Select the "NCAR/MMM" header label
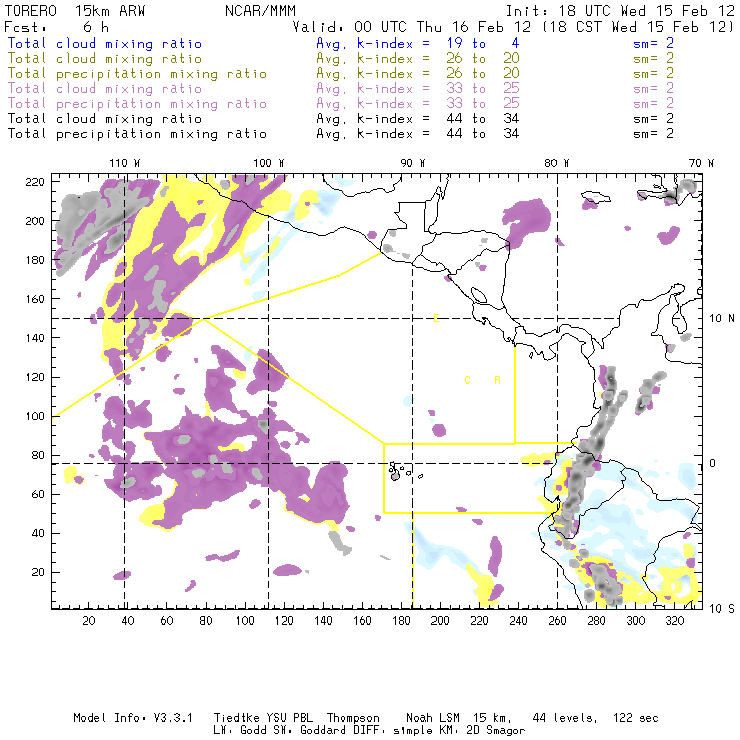This screenshot has height=740, width=740. [260, 11]
